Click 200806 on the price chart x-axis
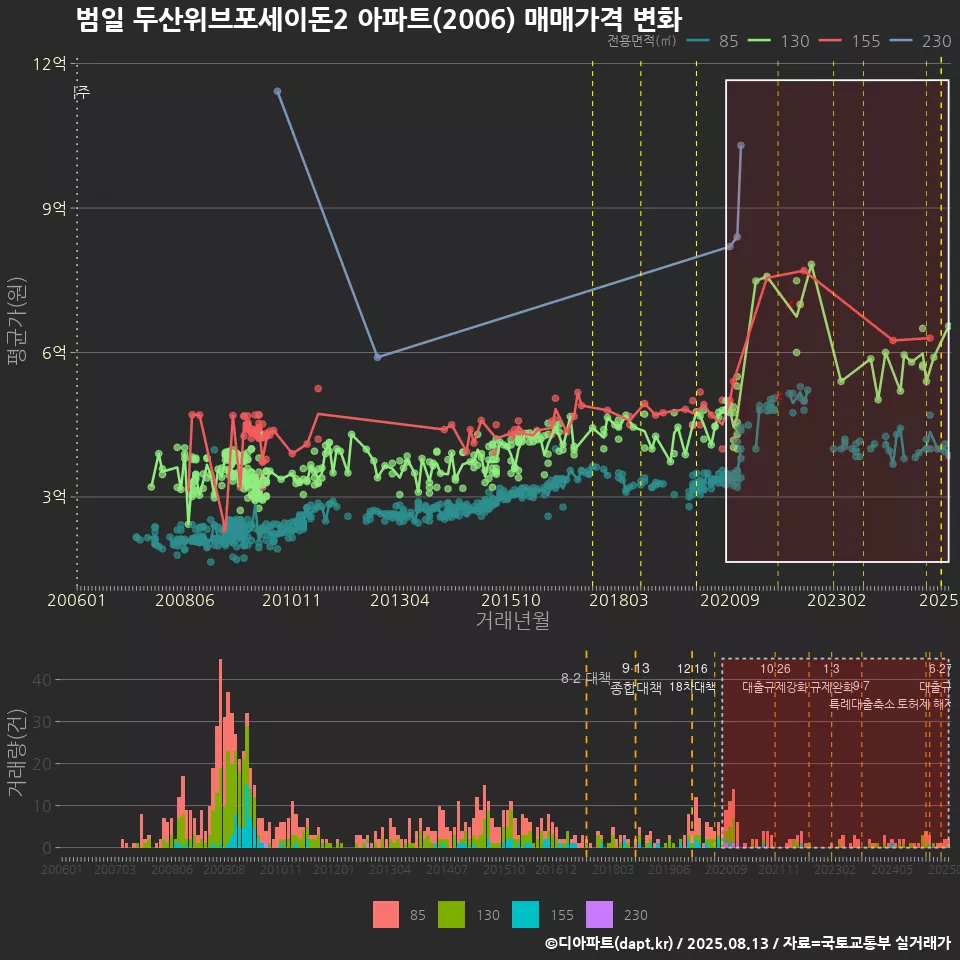 point(185,600)
